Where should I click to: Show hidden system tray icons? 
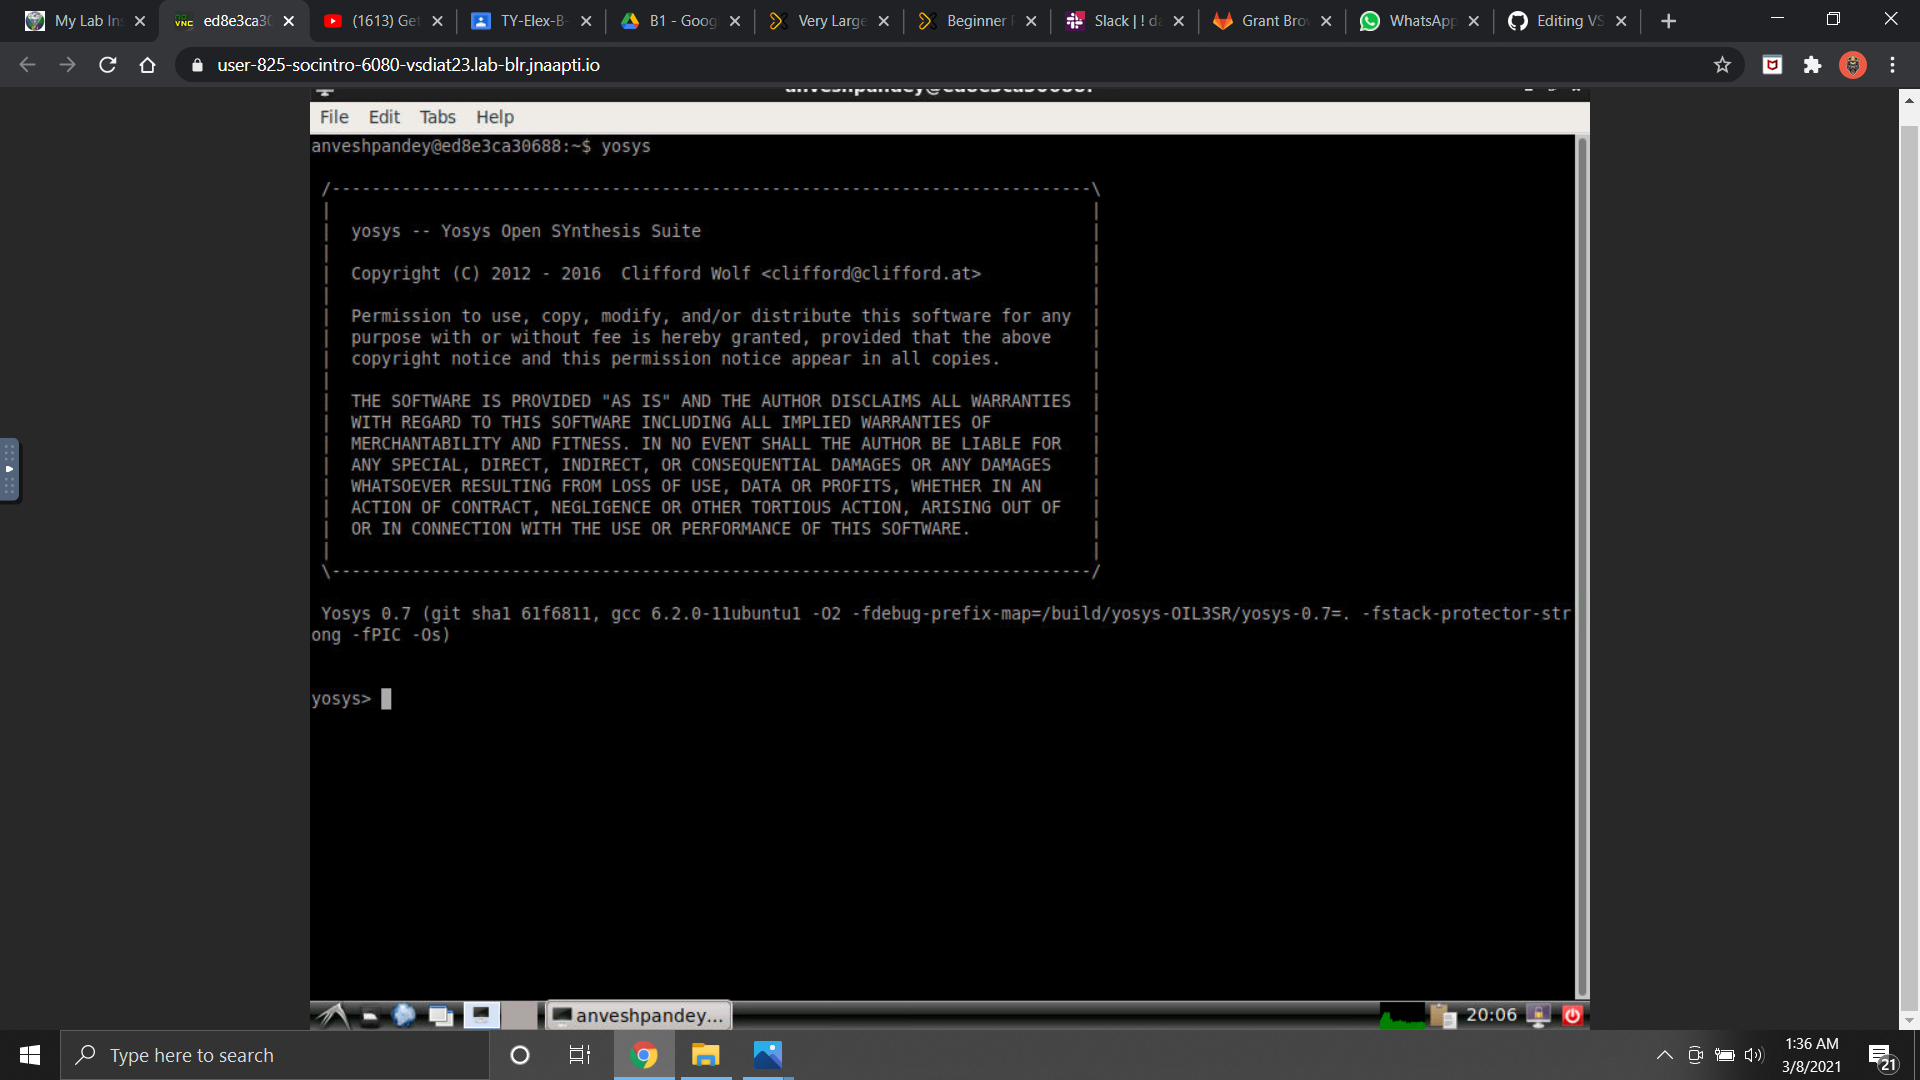[x=1664, y=1055]
